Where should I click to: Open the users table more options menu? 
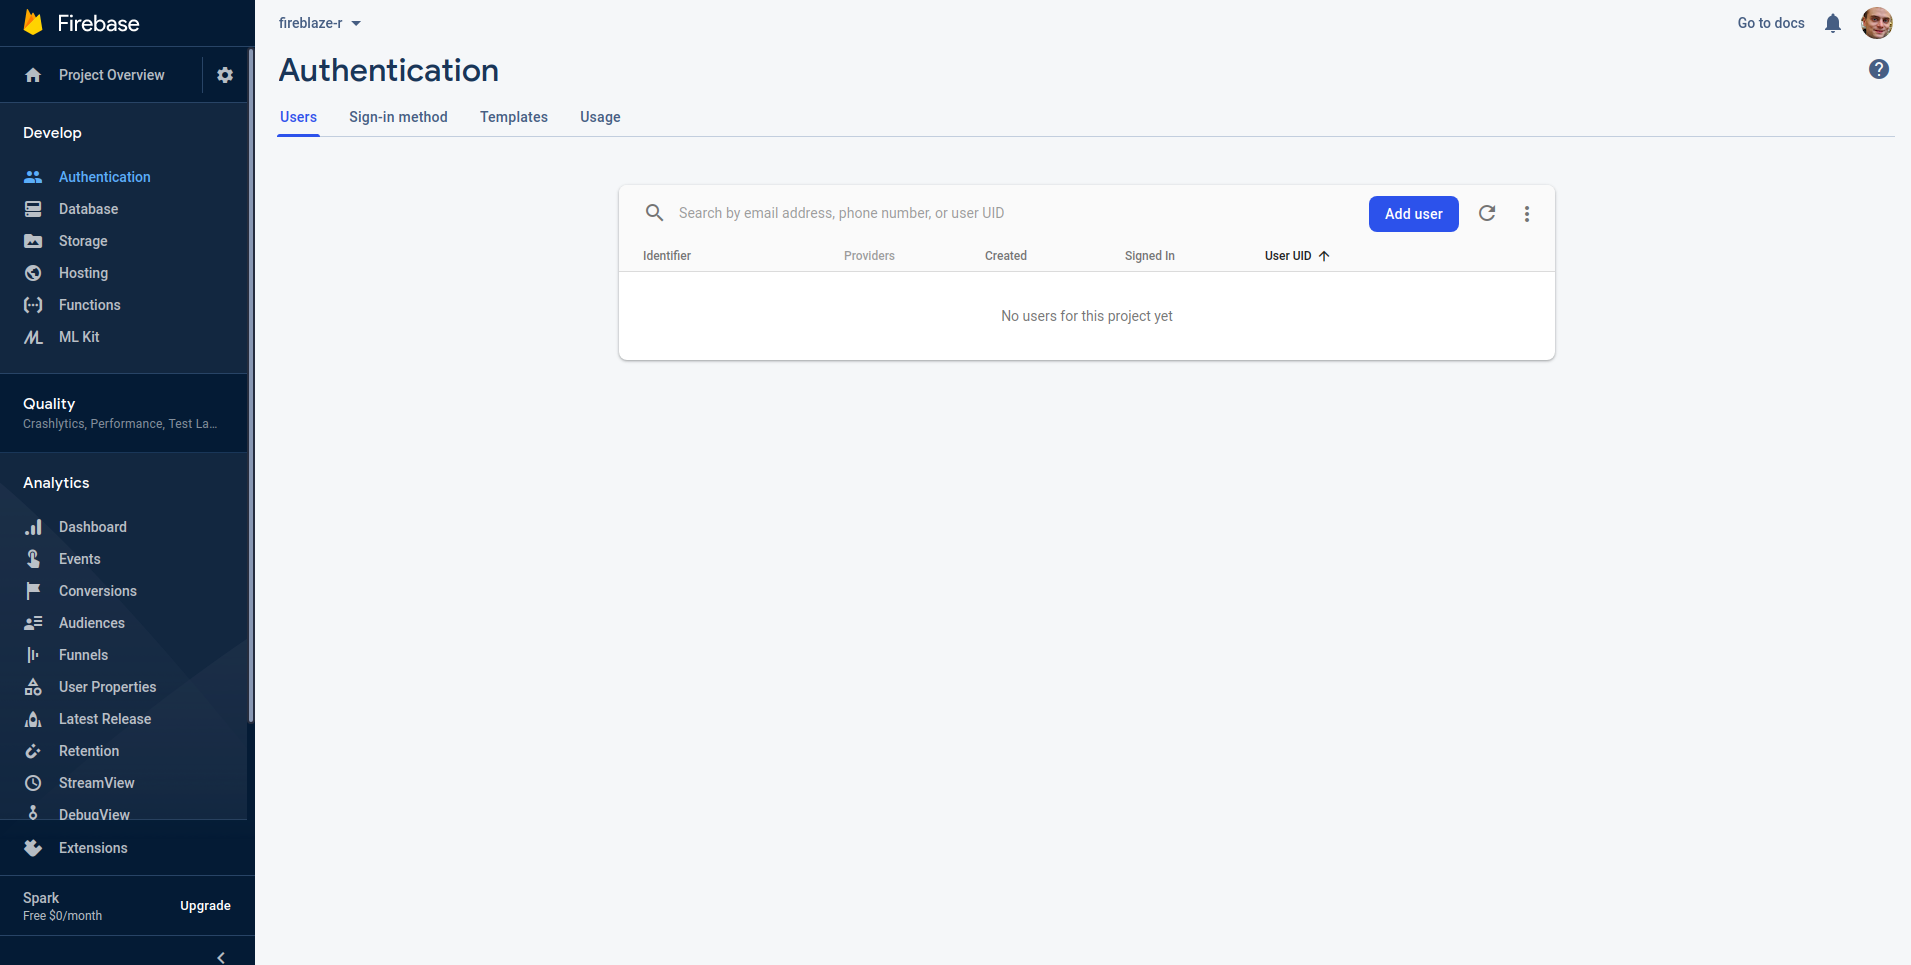1527,214
